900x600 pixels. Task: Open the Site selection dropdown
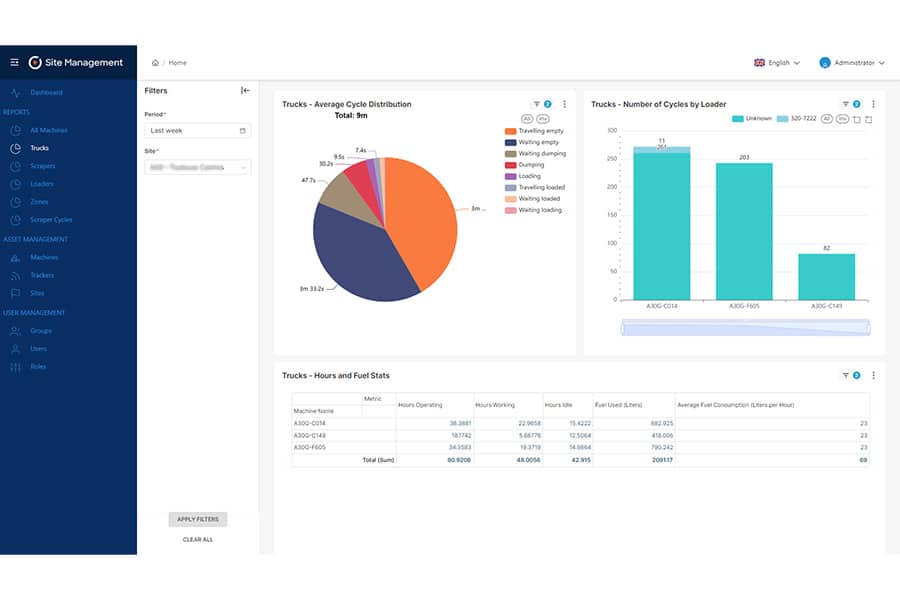(197, 167)
